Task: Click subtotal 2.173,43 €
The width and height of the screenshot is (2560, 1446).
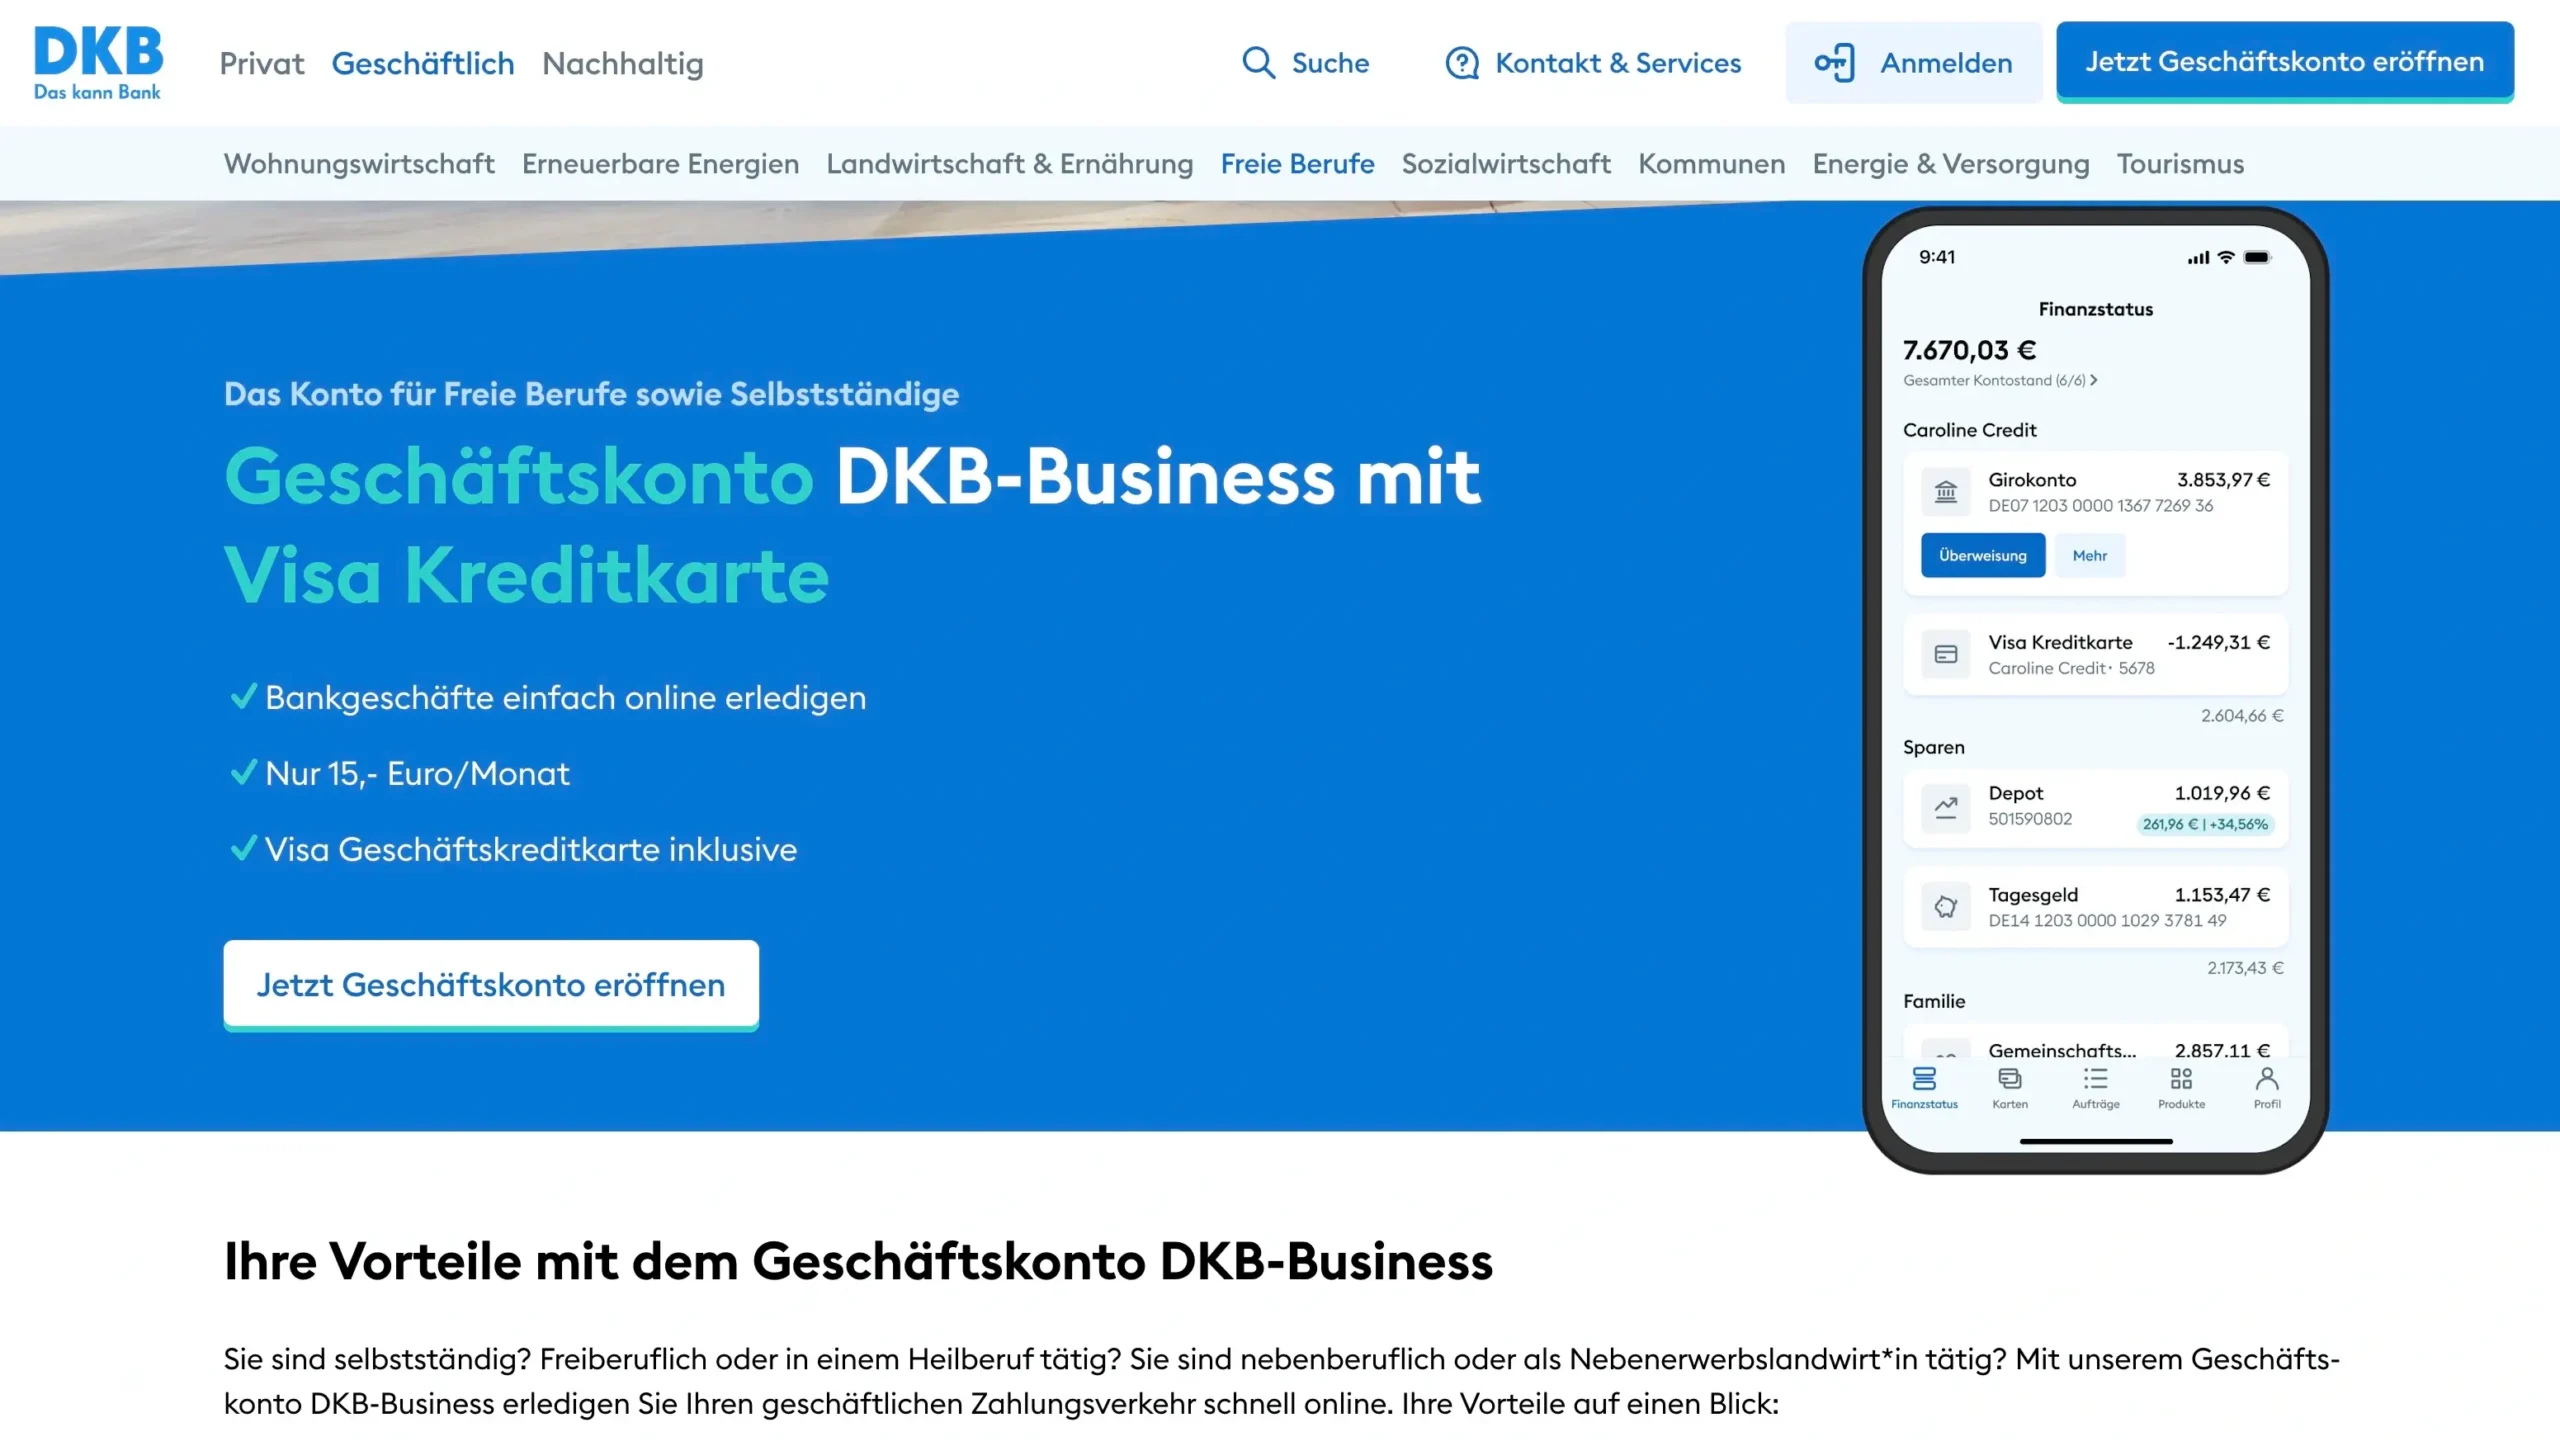Action: coord(2245,968)
